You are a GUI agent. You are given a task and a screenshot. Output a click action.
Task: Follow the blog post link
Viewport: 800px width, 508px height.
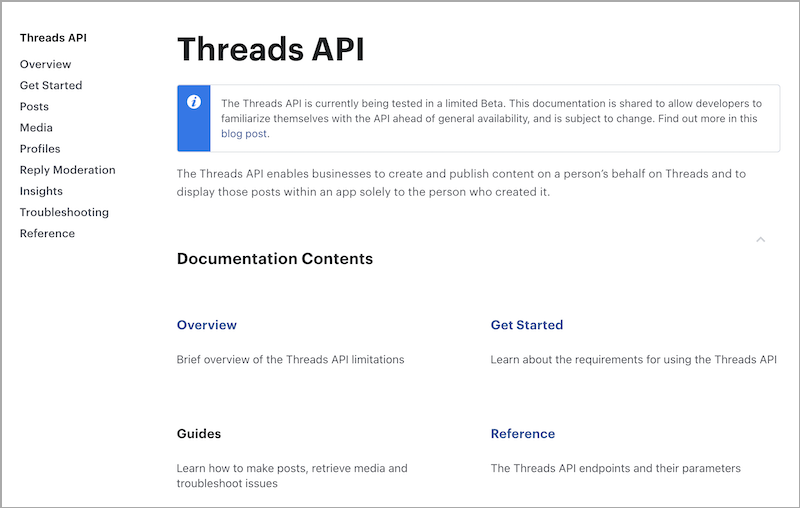[244, 134]
